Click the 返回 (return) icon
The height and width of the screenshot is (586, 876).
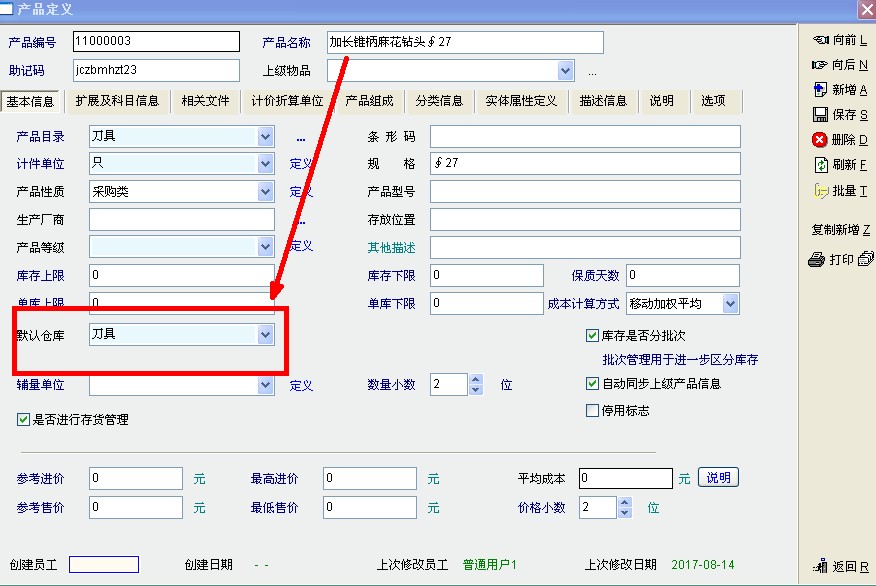(820, 567)
